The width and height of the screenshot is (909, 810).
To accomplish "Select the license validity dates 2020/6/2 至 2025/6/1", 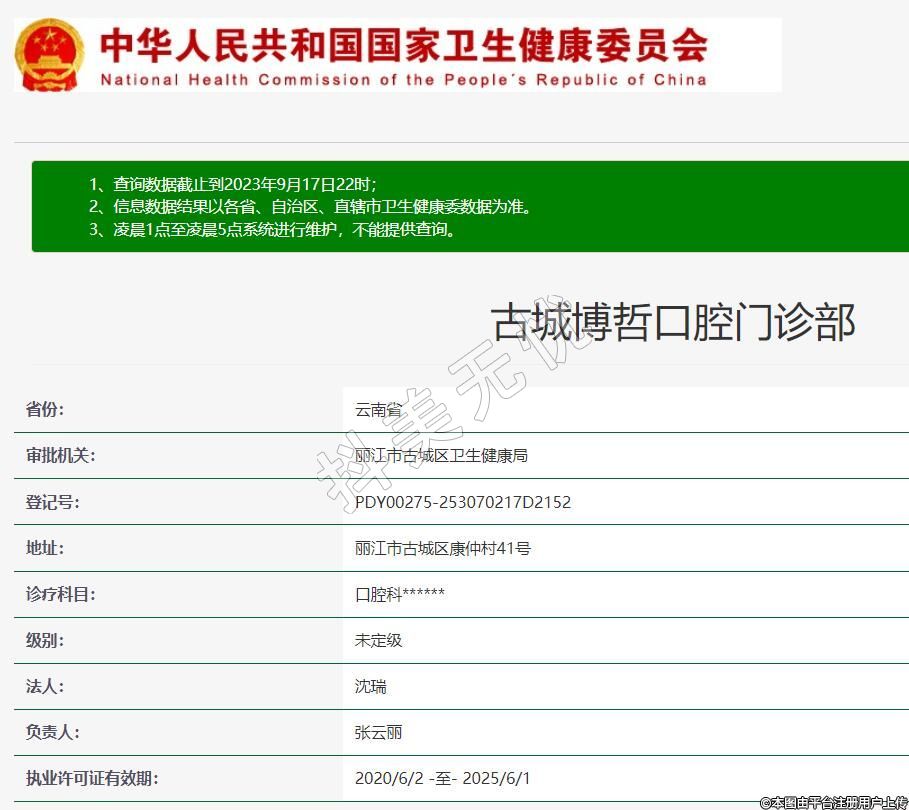I will [x=442, y=778].
